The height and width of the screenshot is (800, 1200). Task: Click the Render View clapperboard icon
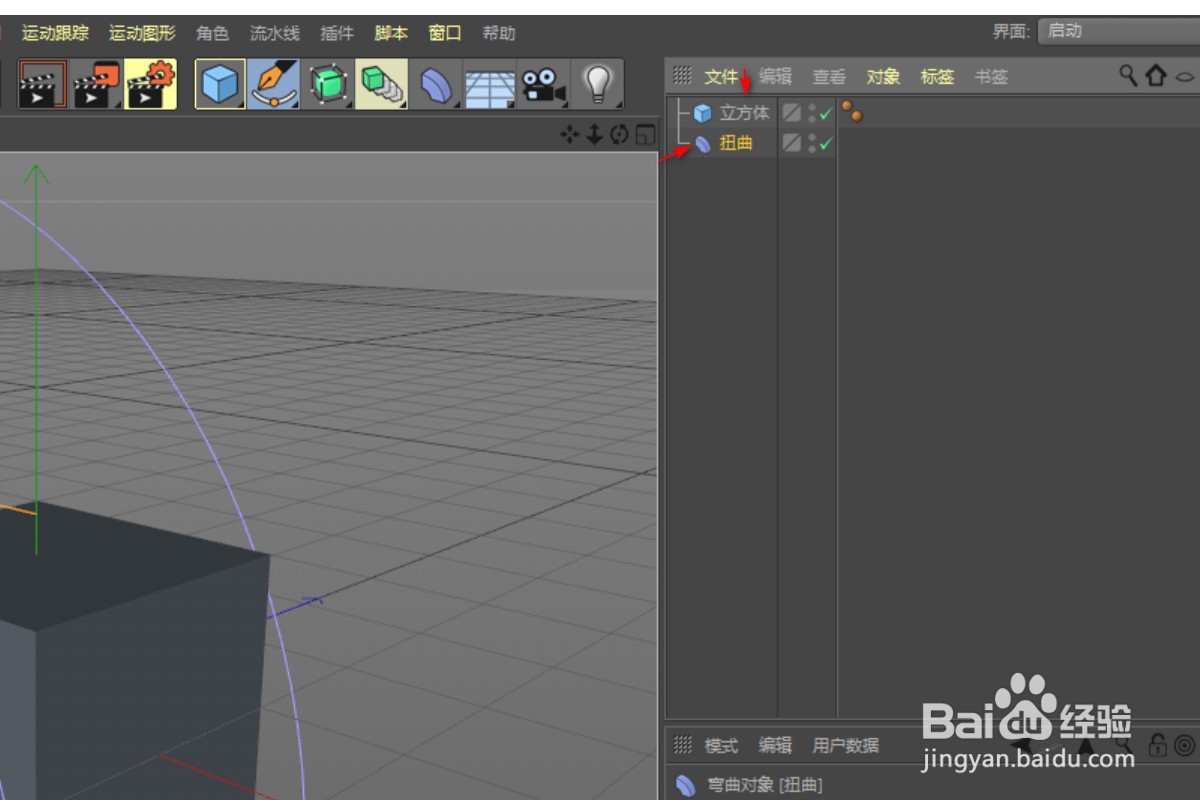(x=42, y=84)
